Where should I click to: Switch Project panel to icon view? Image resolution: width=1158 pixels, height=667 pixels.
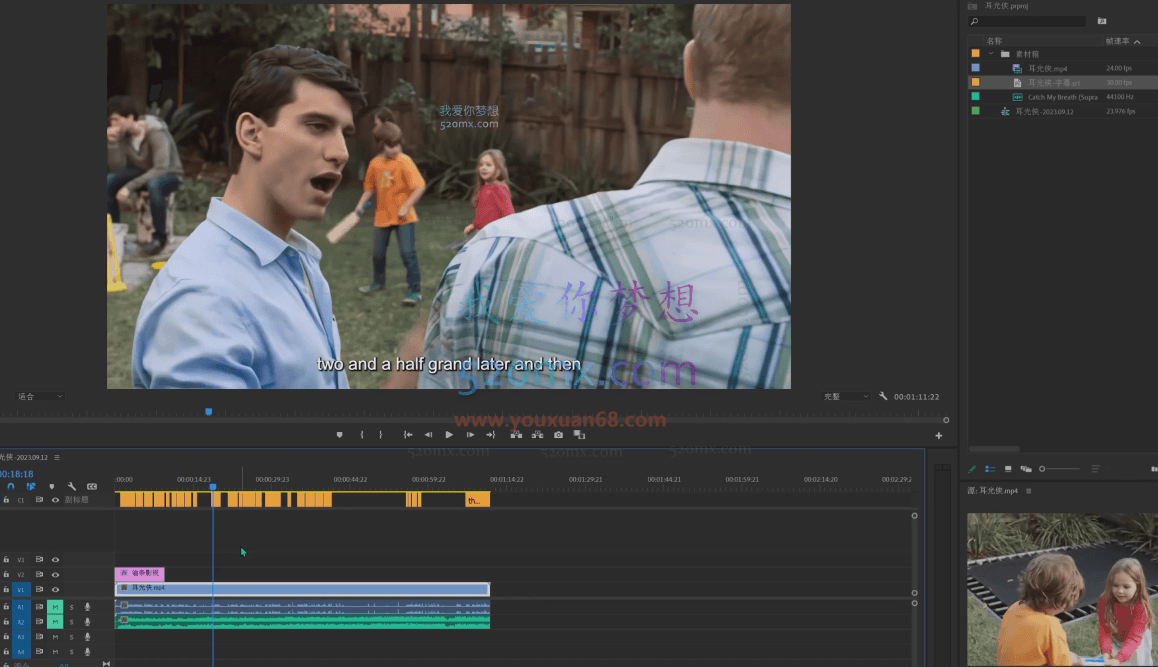(x=1008, y=469)
